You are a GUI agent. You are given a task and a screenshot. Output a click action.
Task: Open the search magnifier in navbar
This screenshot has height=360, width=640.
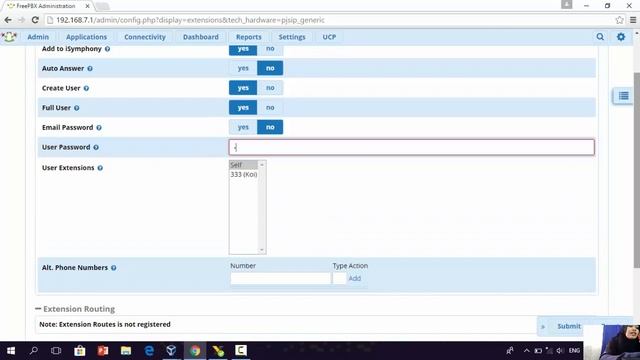[x=600, y=37]
